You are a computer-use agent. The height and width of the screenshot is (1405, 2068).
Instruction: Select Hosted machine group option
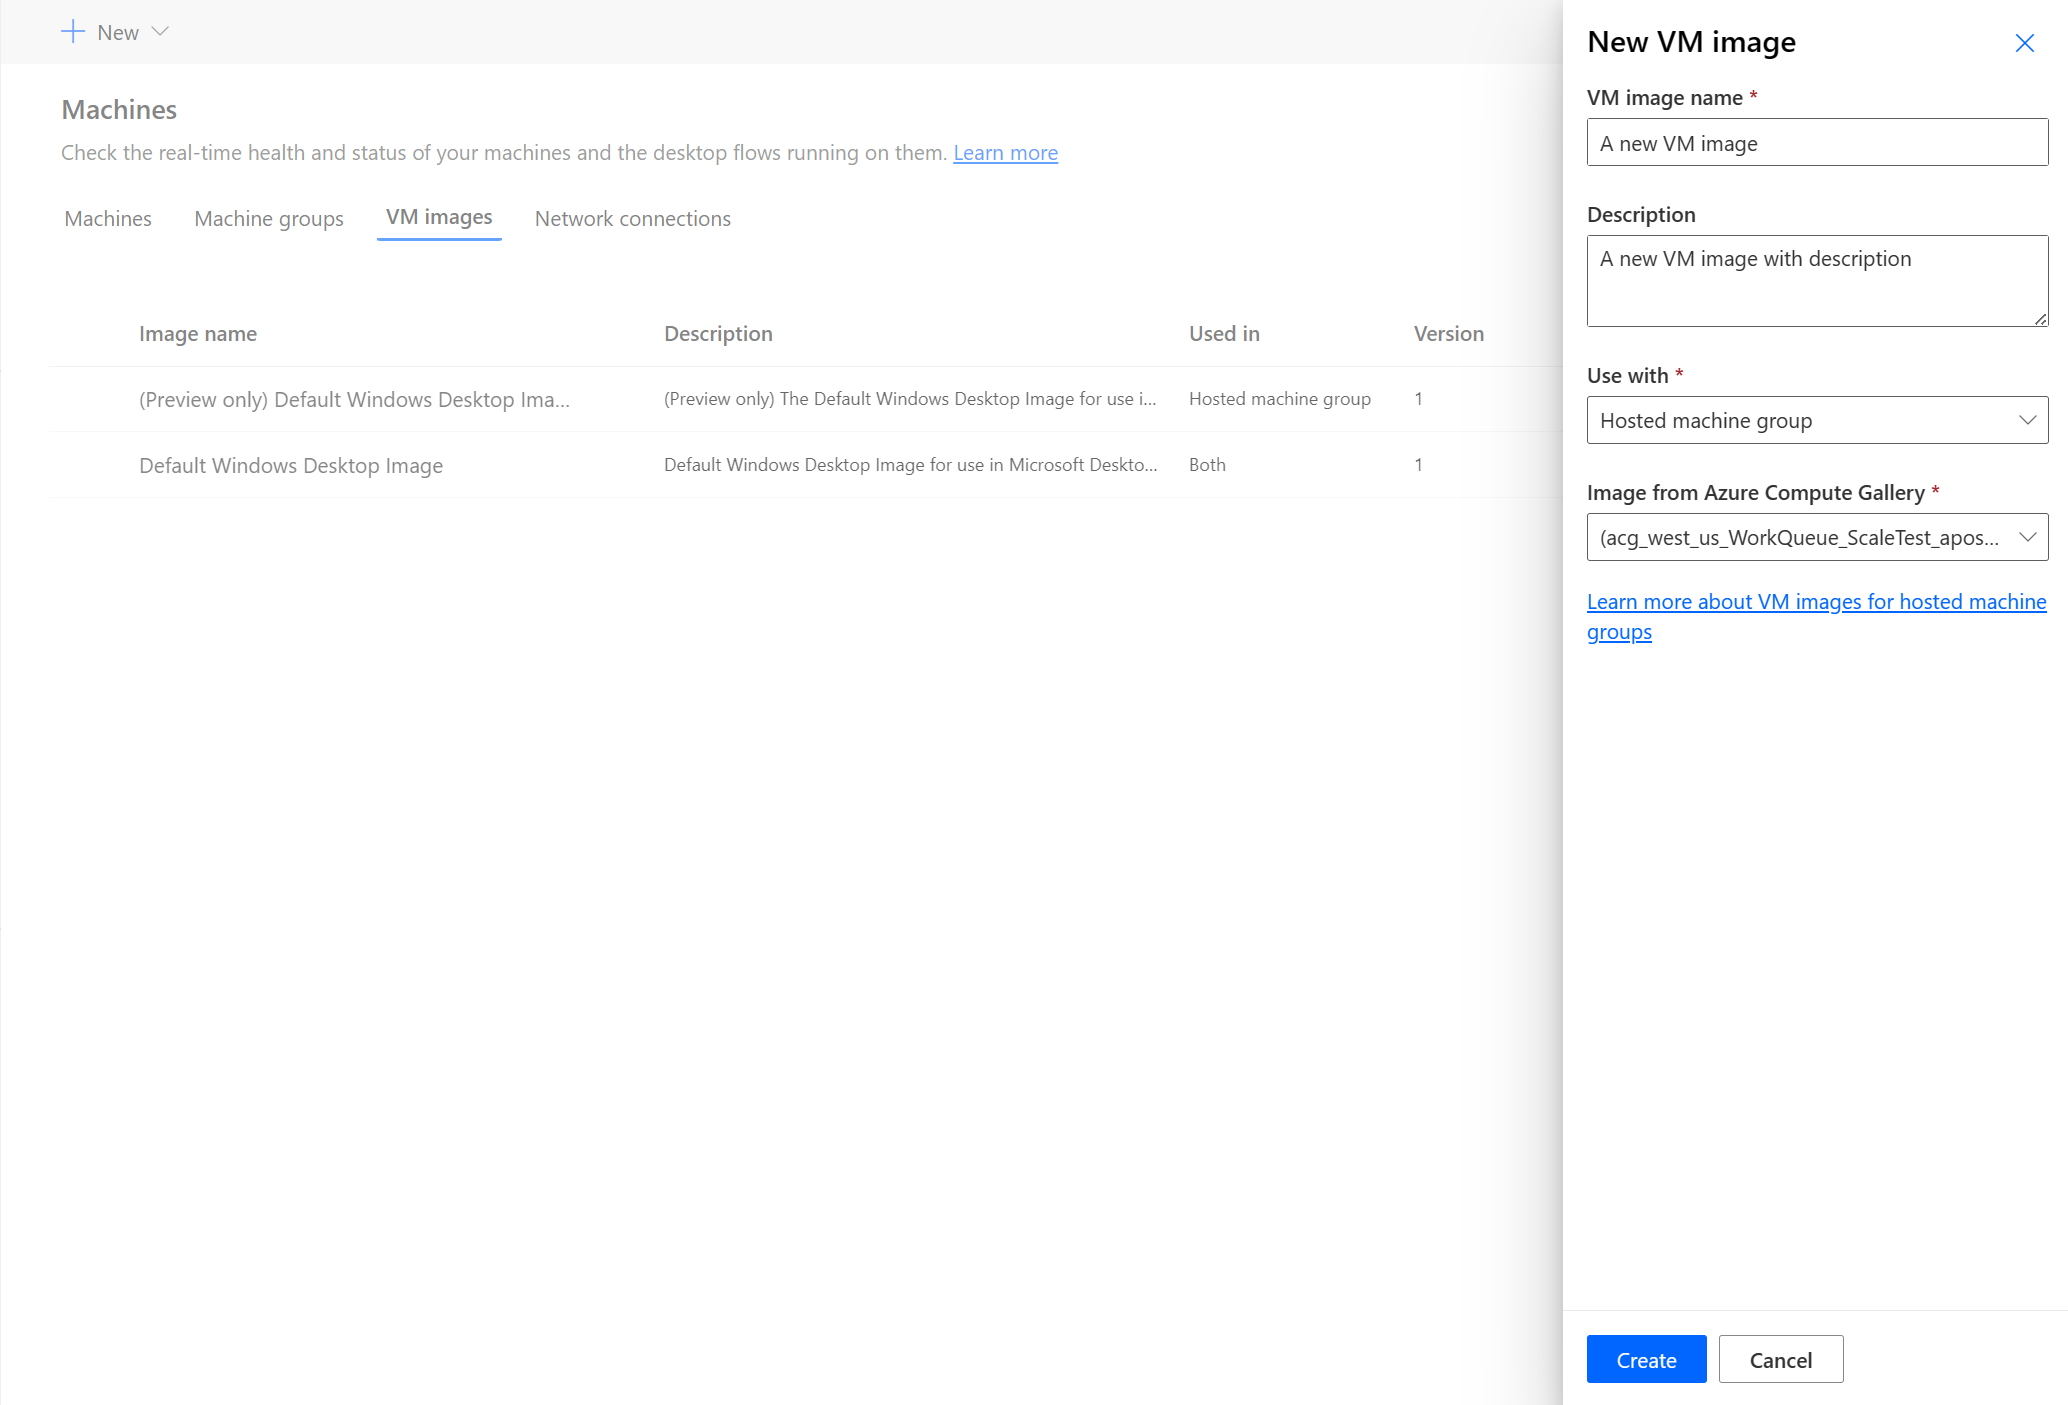1816,419
